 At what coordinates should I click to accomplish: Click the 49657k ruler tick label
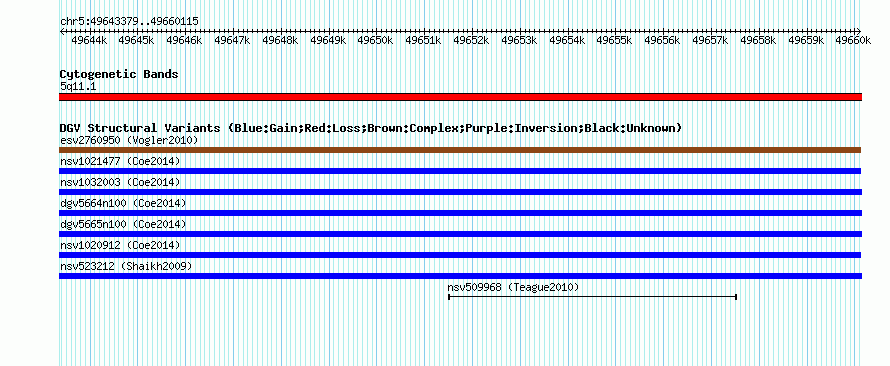pyautogui.click(x=710, y=40)
